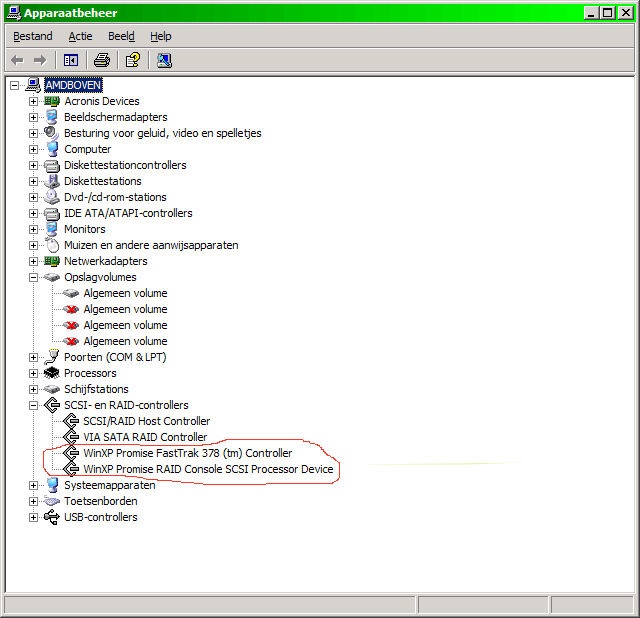The width and height of the screenshot is (640, 618).
Task: Click the SCSI- en RAID-controllers category icon
Action: point(52,405)
